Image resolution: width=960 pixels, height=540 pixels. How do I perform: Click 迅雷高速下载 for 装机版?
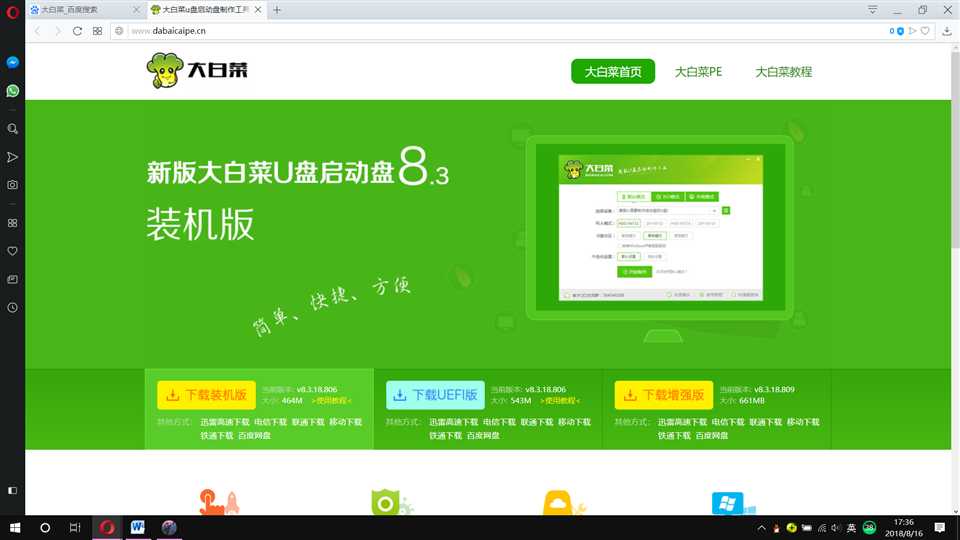pyautogui.click(x=225, y=422)
